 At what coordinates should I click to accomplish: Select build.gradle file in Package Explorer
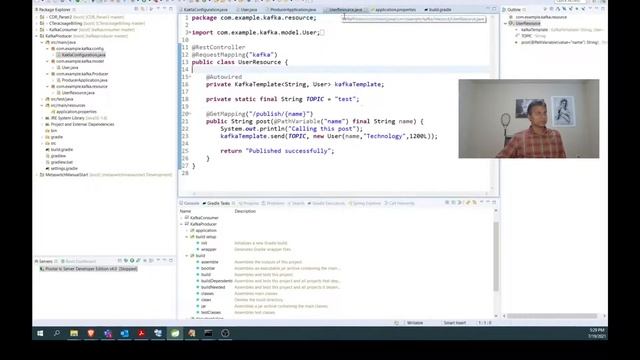tap(62, 149)
